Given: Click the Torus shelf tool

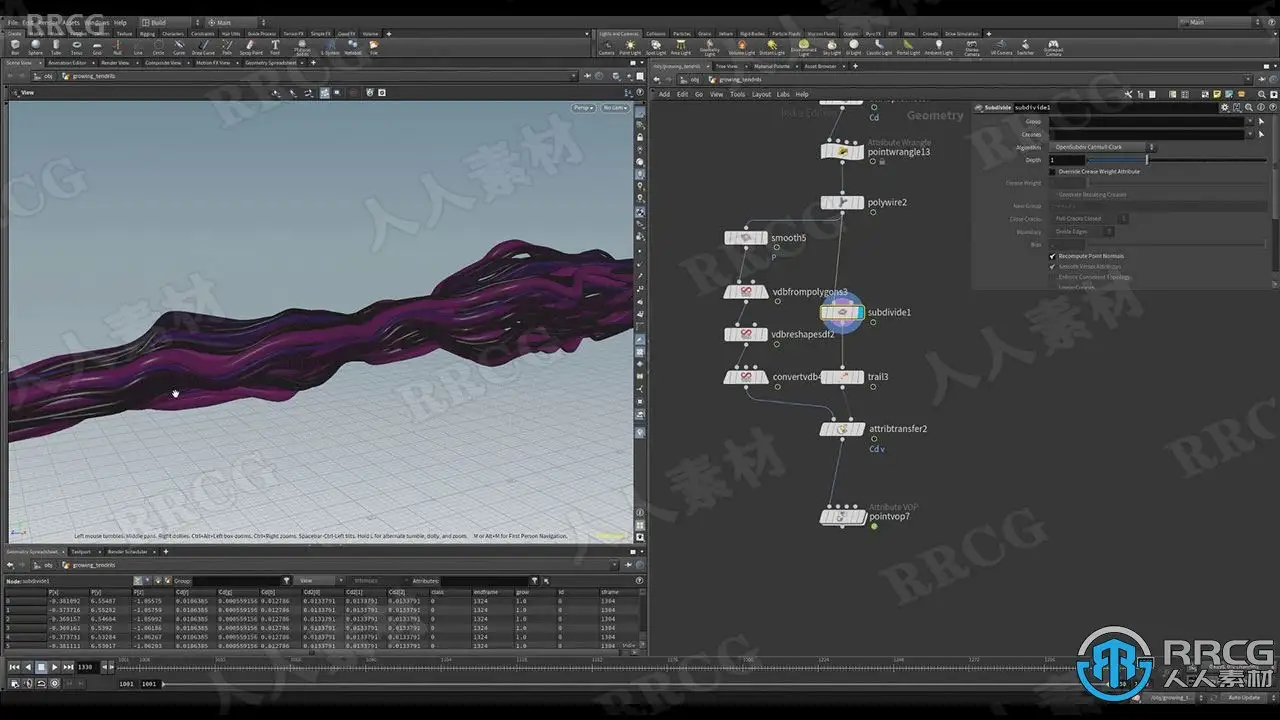Looking at the screenshot, I should point(77,46).
